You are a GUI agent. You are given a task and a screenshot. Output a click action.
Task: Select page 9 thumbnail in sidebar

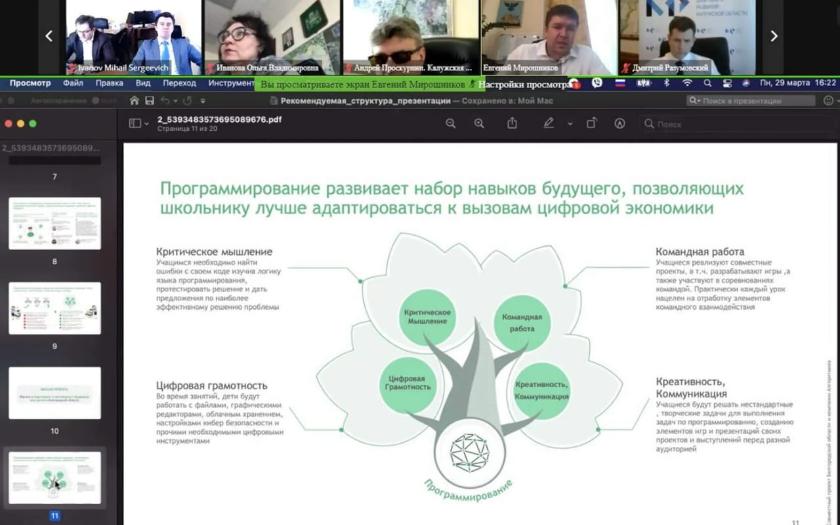(x=55, y=308)
